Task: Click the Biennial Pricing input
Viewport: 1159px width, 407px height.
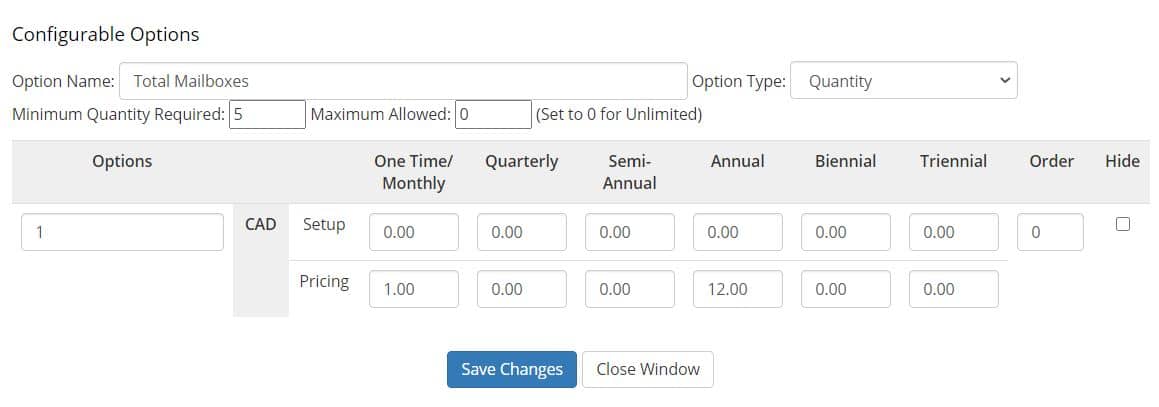Action: tap(846, 289)
